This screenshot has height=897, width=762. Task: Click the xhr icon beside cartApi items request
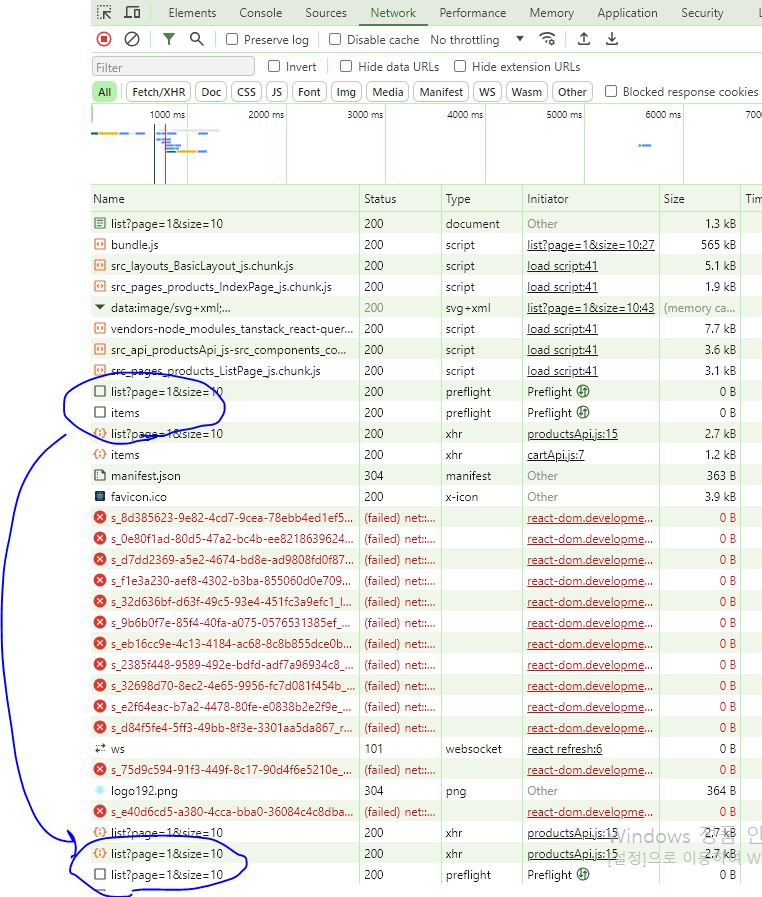pos(100,455)
